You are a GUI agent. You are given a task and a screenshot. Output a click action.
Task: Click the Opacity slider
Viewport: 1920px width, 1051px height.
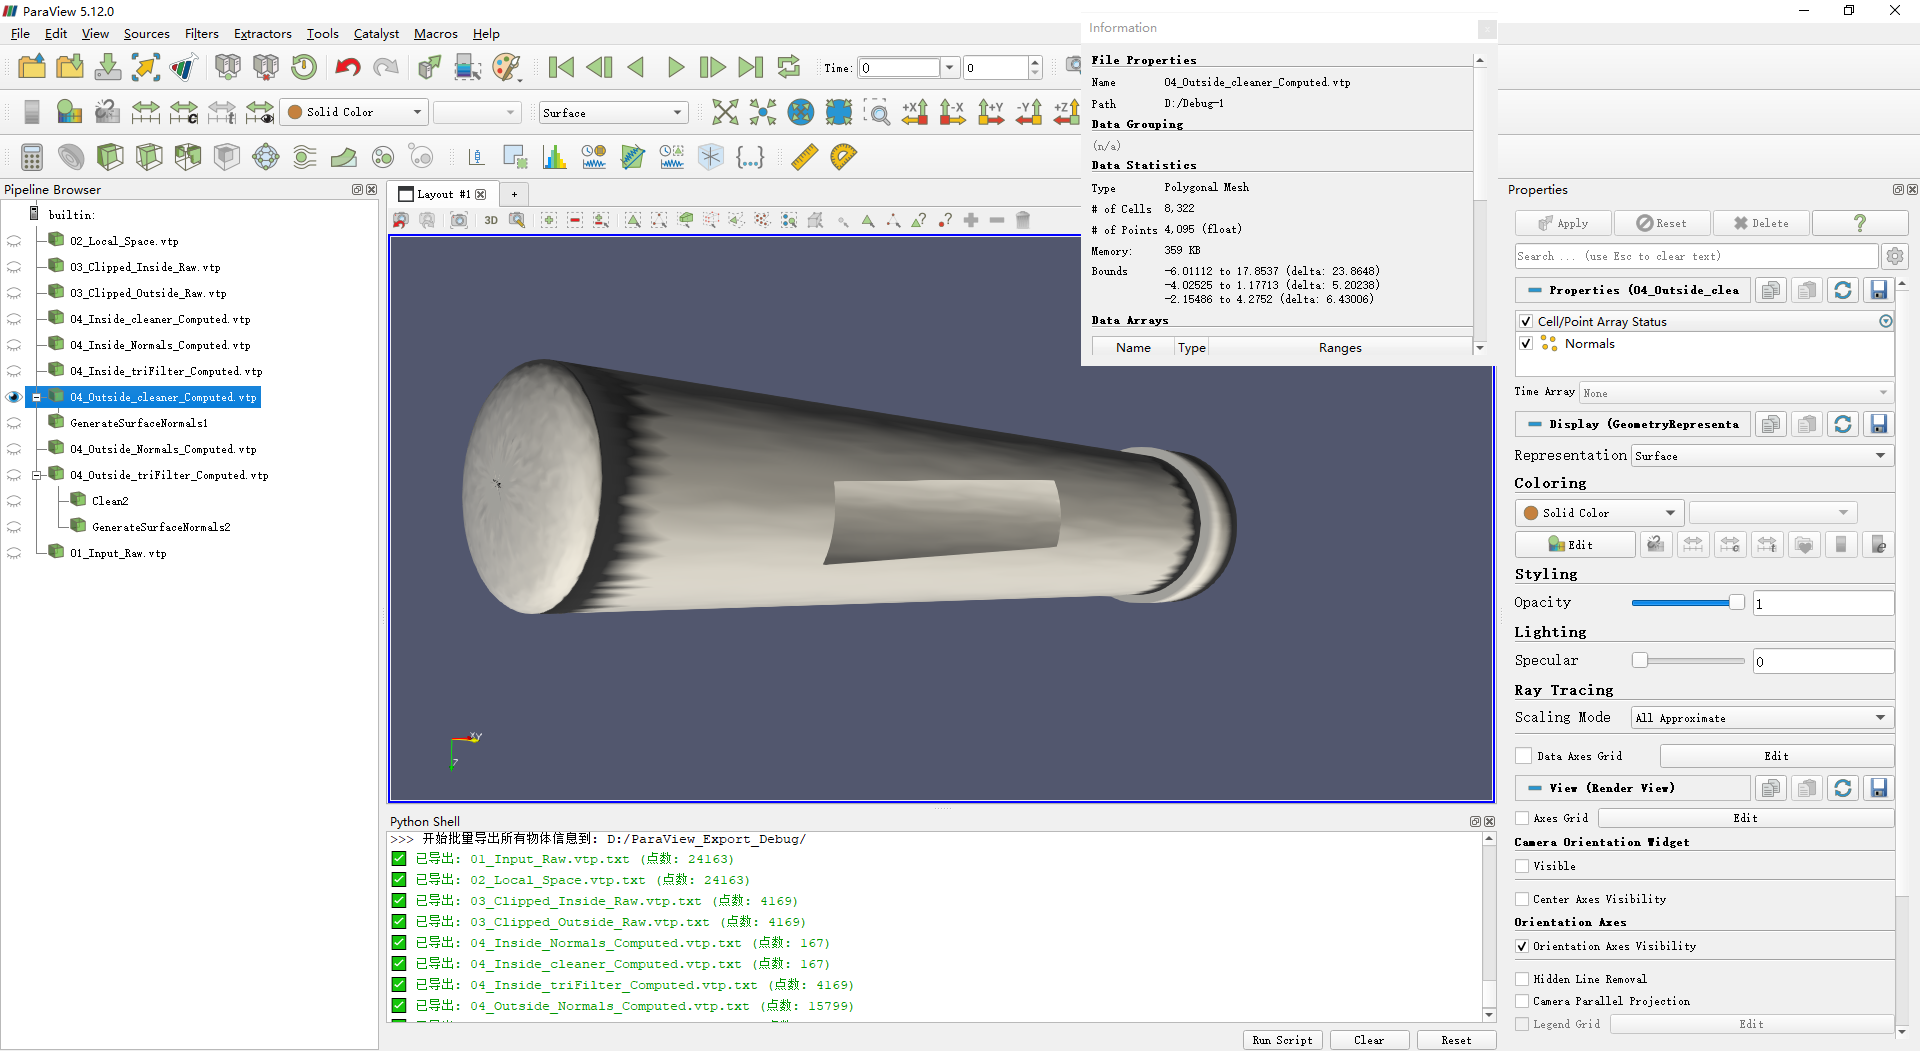pyautogui.click(x=1687, y=603)
